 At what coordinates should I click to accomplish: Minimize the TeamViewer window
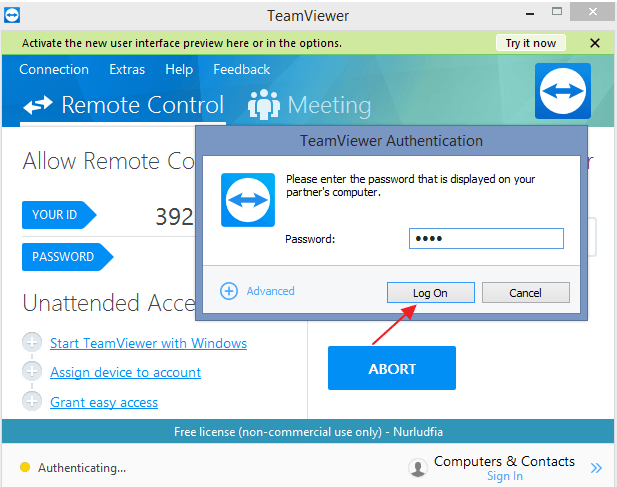pos(530,14)
